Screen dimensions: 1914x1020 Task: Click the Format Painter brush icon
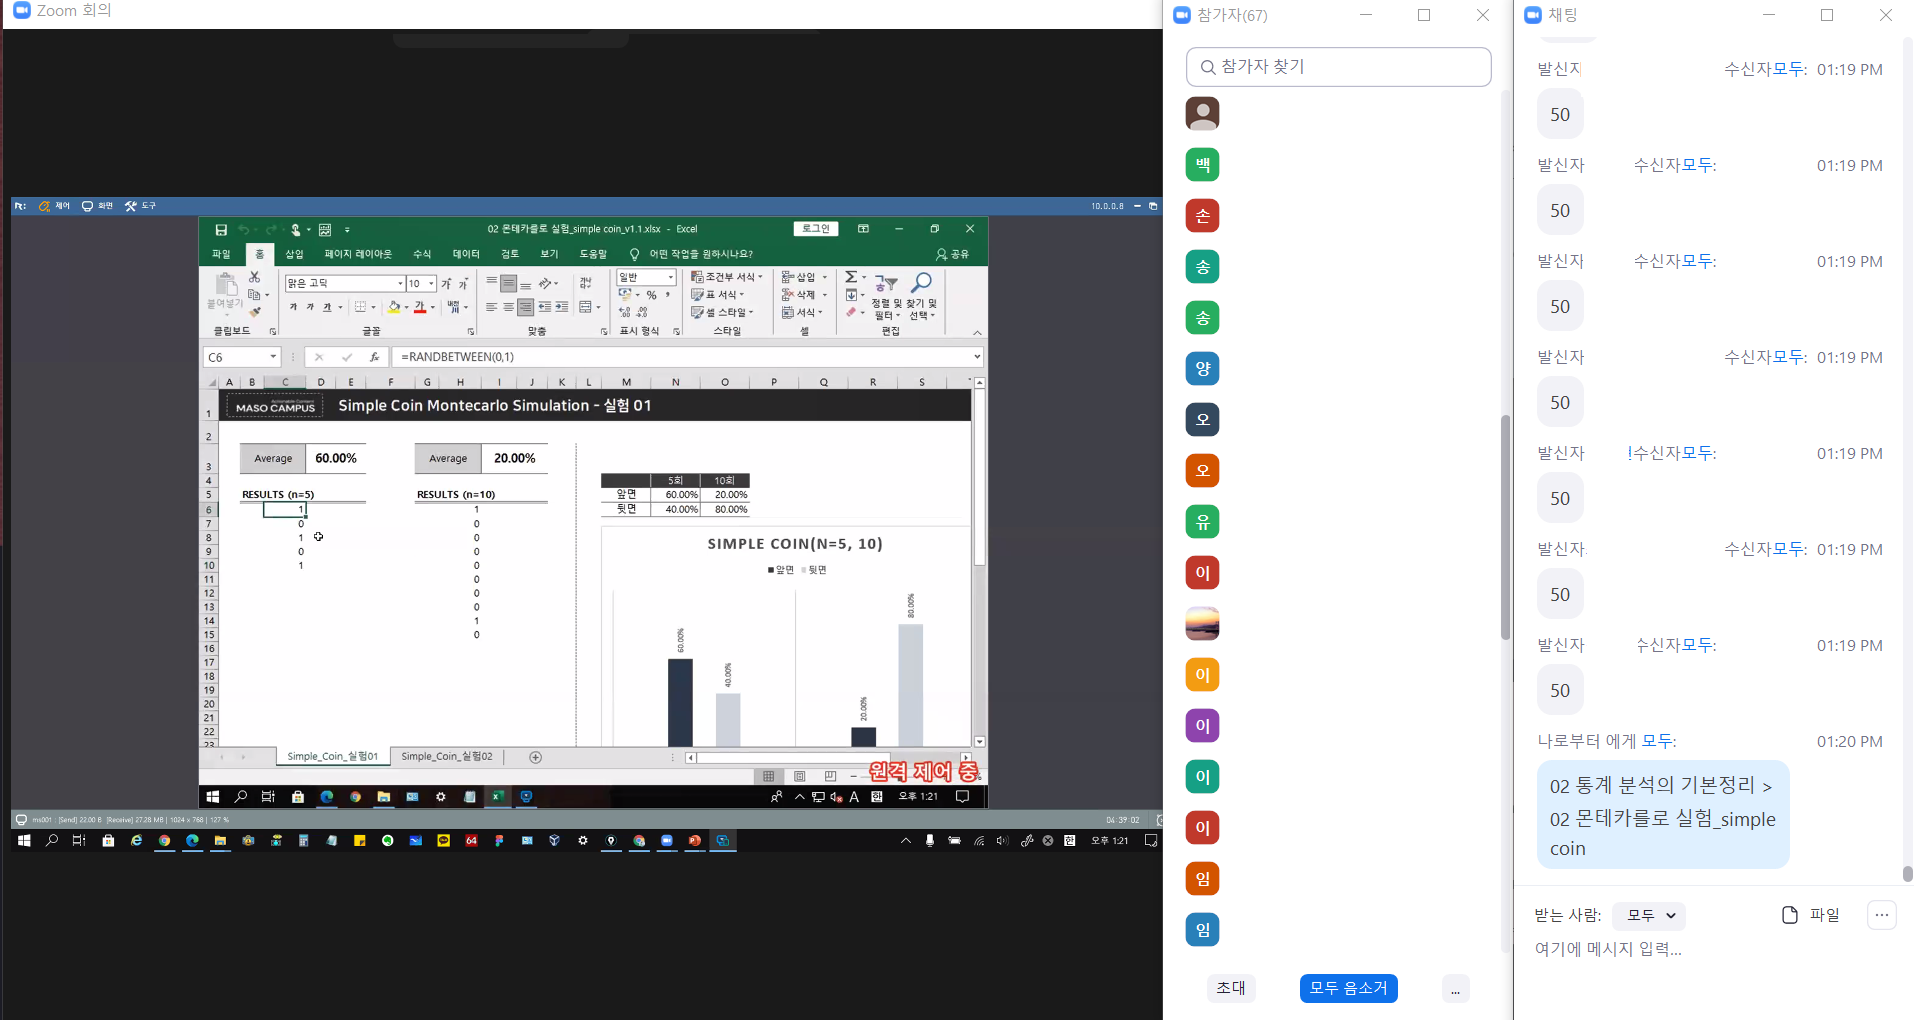255,312
